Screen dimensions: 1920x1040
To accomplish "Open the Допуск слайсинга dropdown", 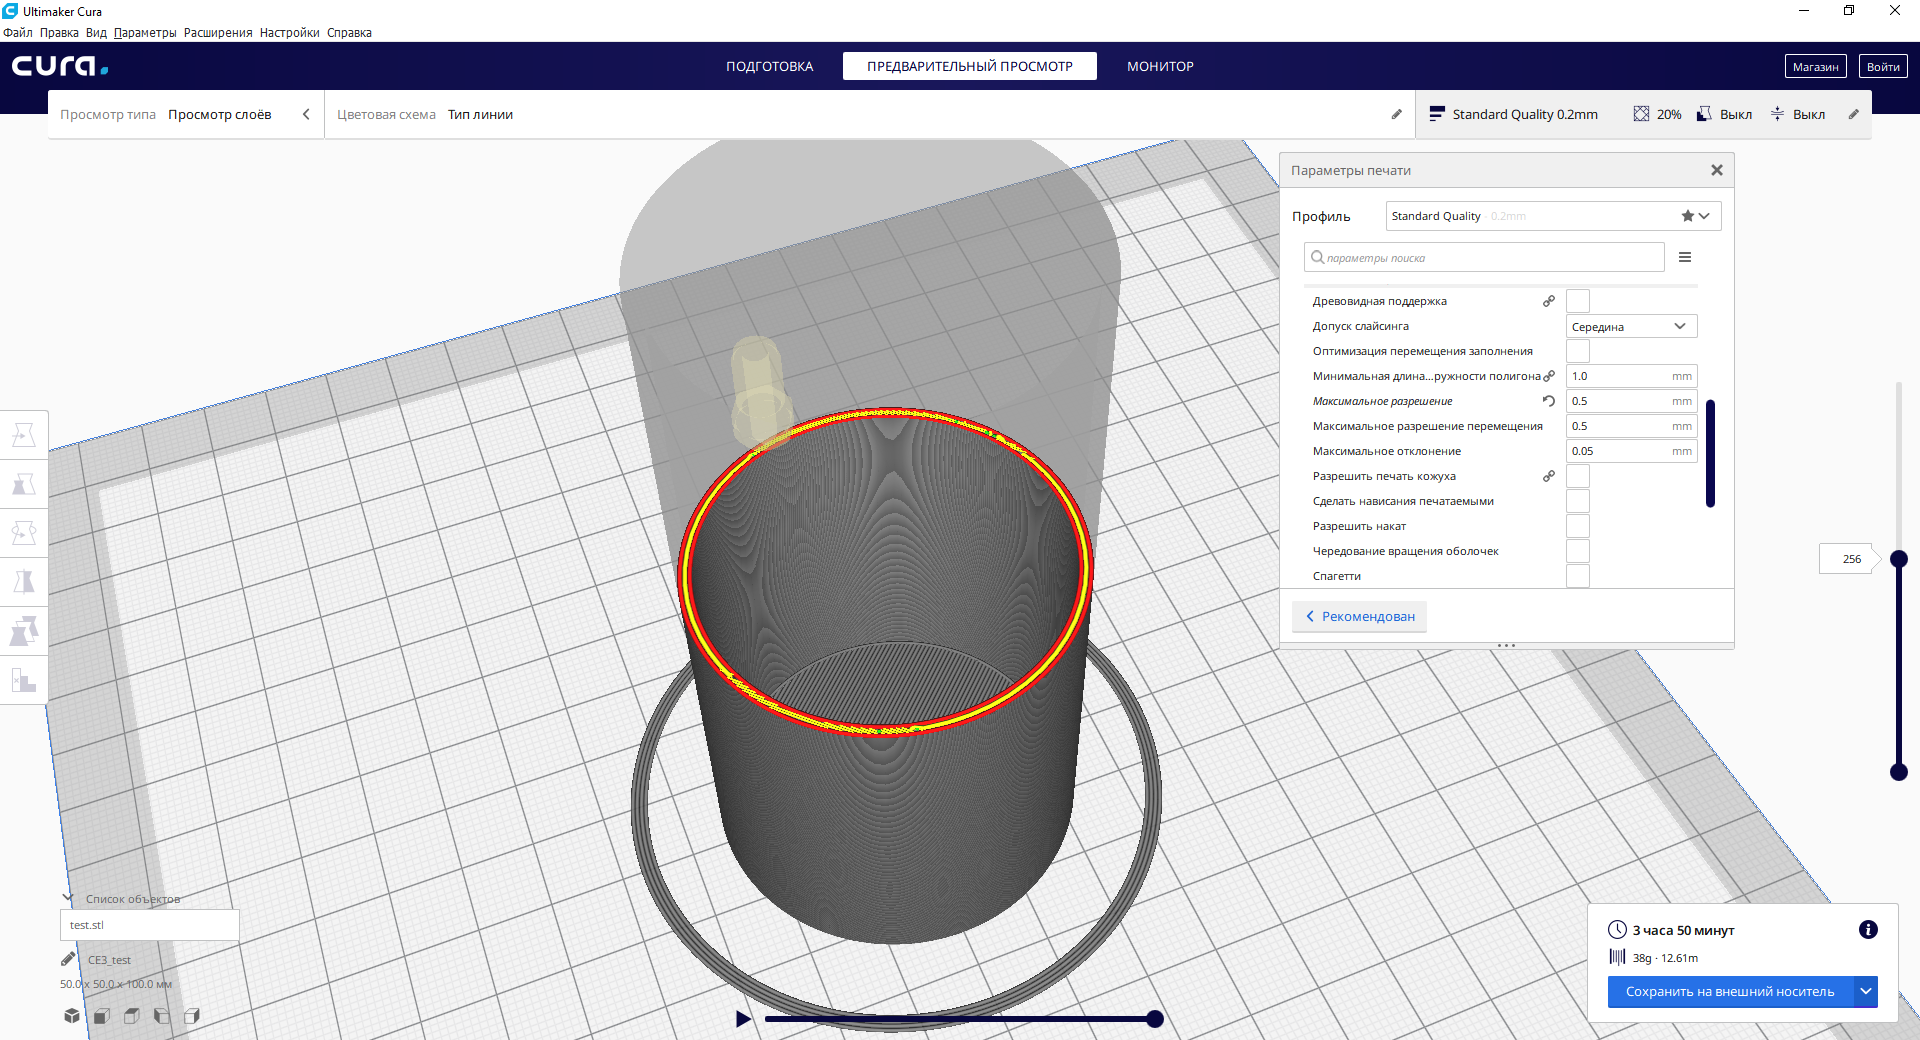I will [1631, 327].
